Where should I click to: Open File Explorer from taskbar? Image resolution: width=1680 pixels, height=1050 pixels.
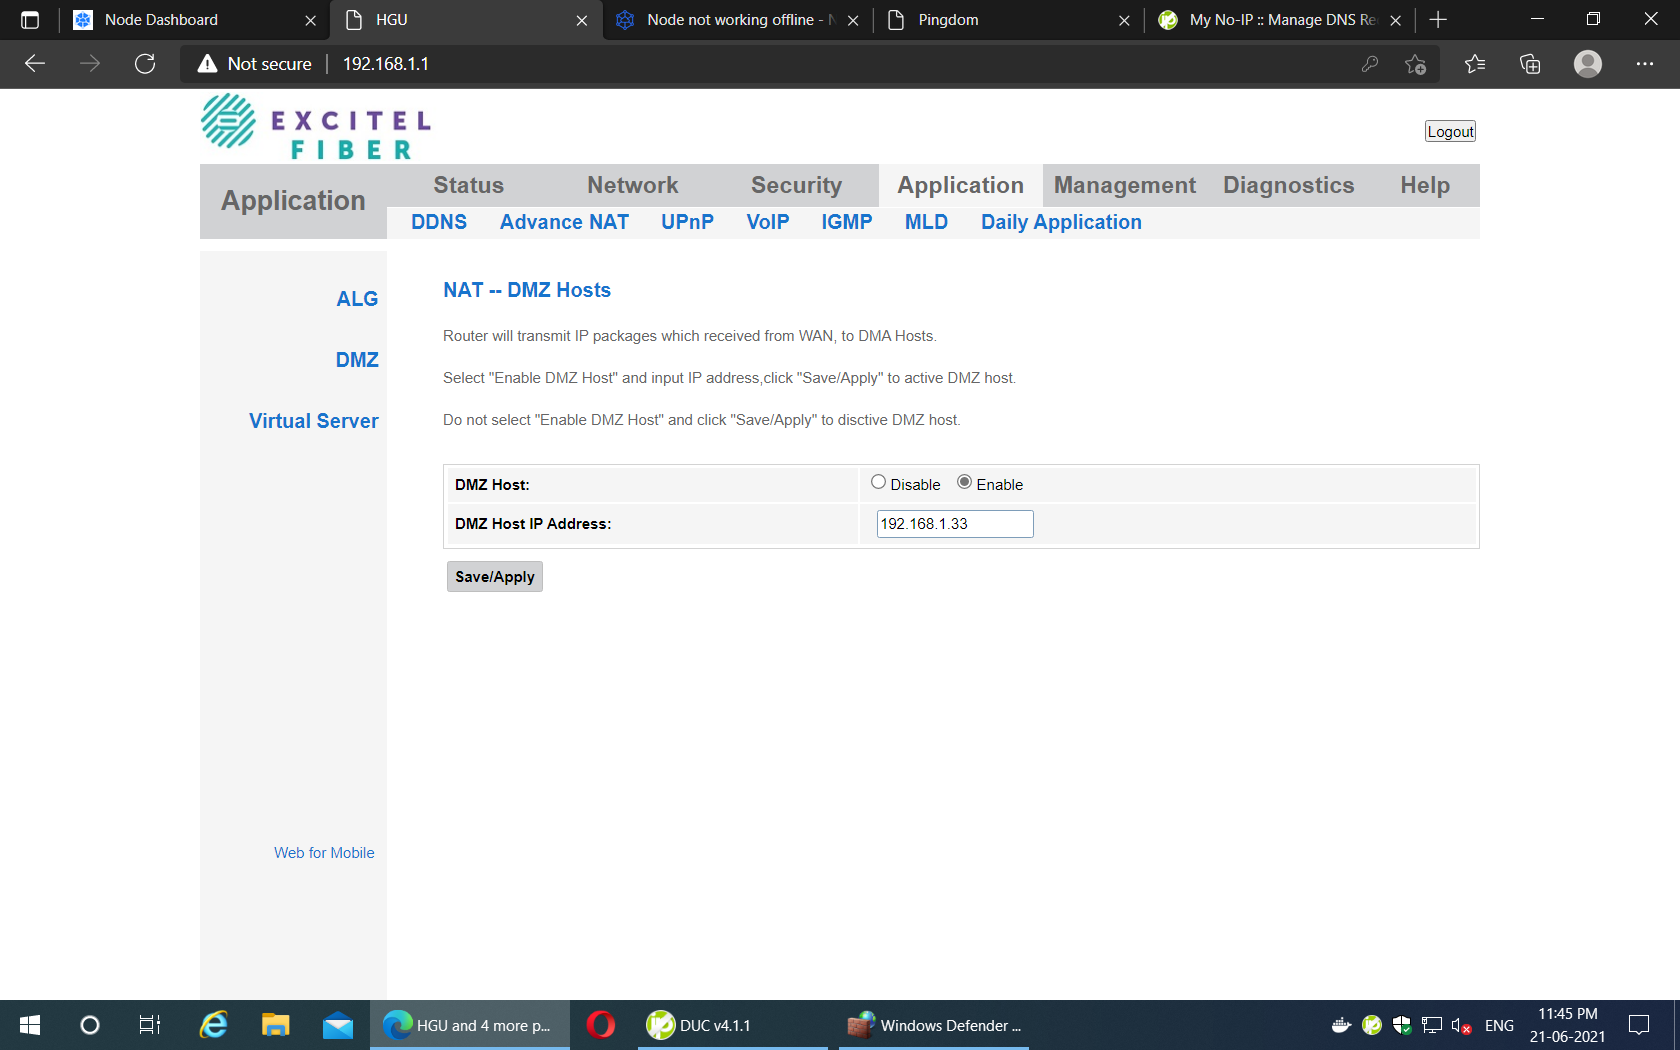(x=275, y=1025)
